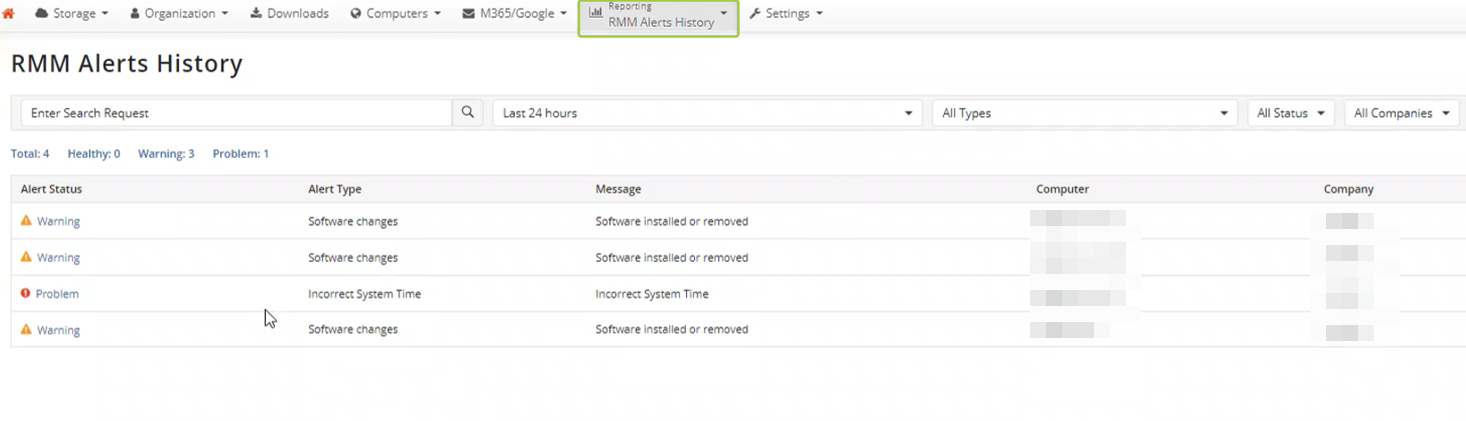Viewport: 1466px width, 421px height.
Task: Click the Enter Search Request field
Action: coord(236,113)
